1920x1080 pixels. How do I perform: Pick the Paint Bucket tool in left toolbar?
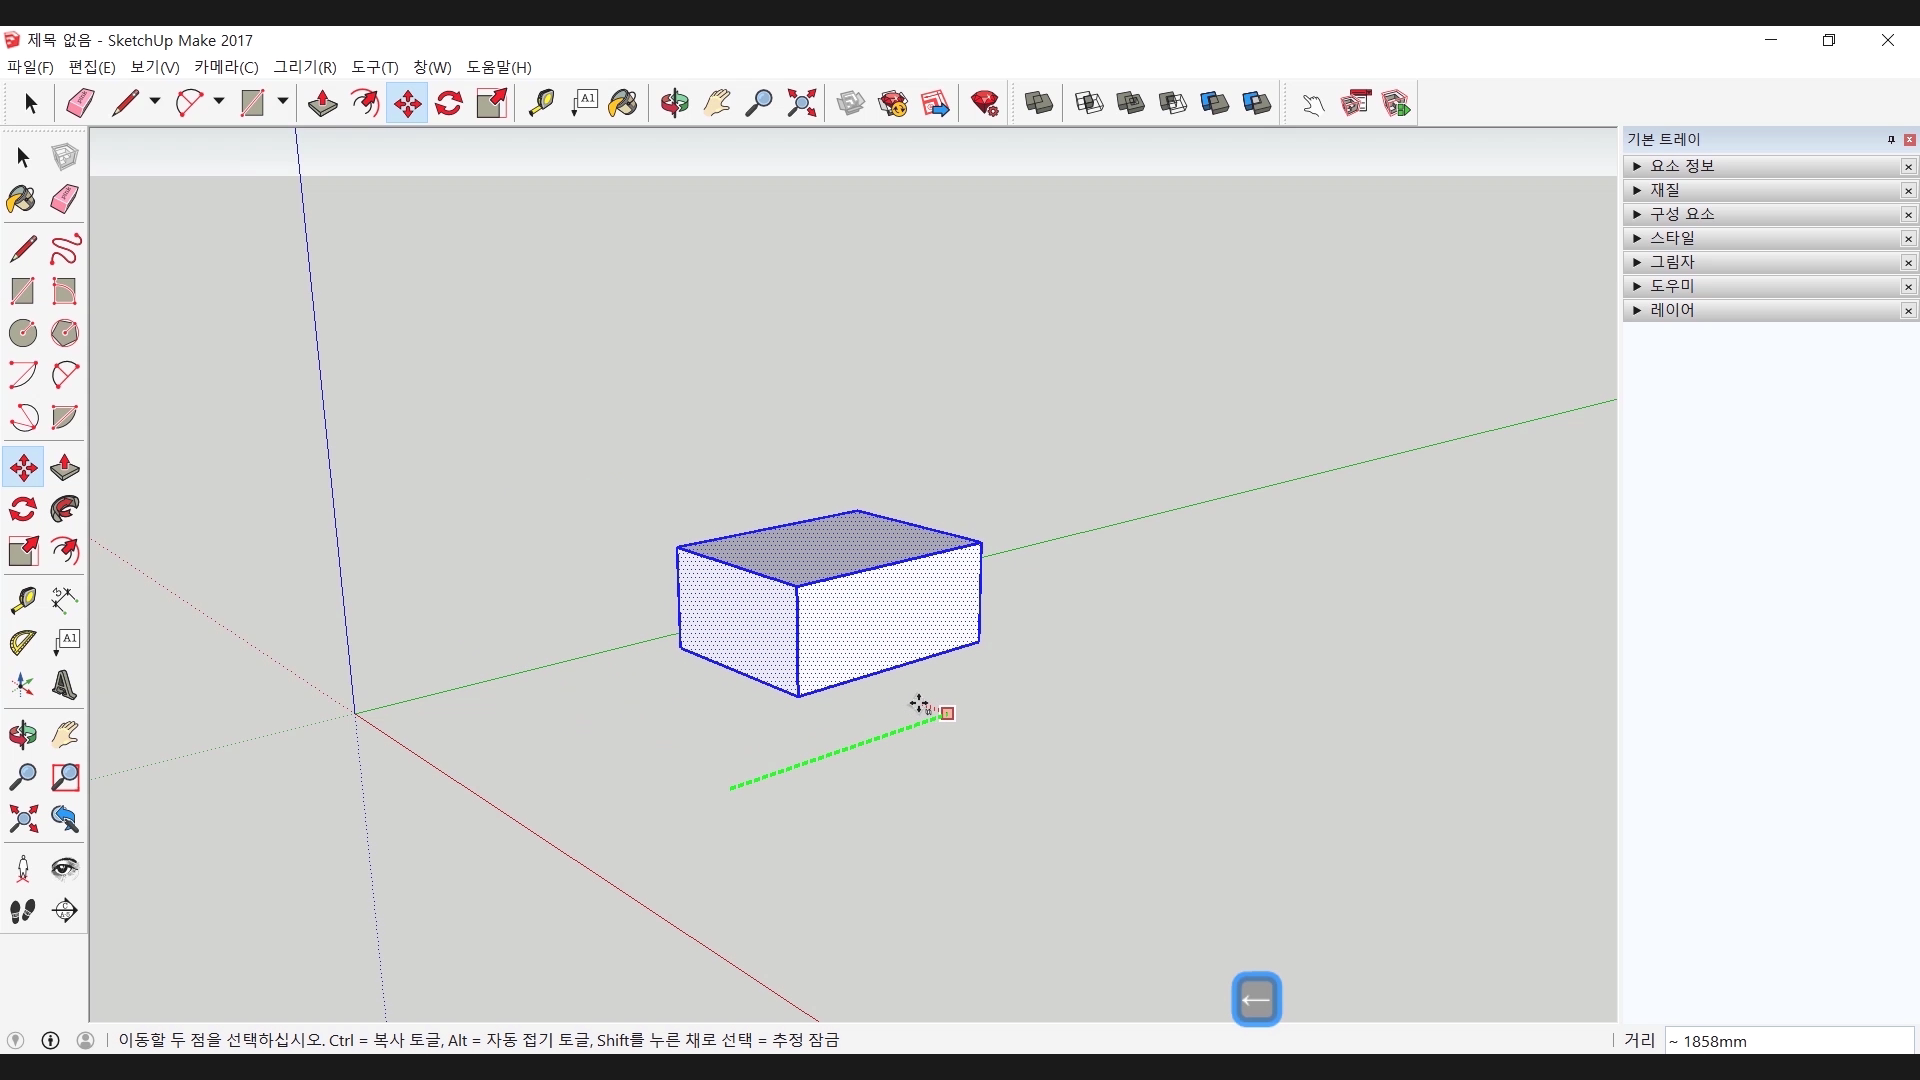coord(22,199)
